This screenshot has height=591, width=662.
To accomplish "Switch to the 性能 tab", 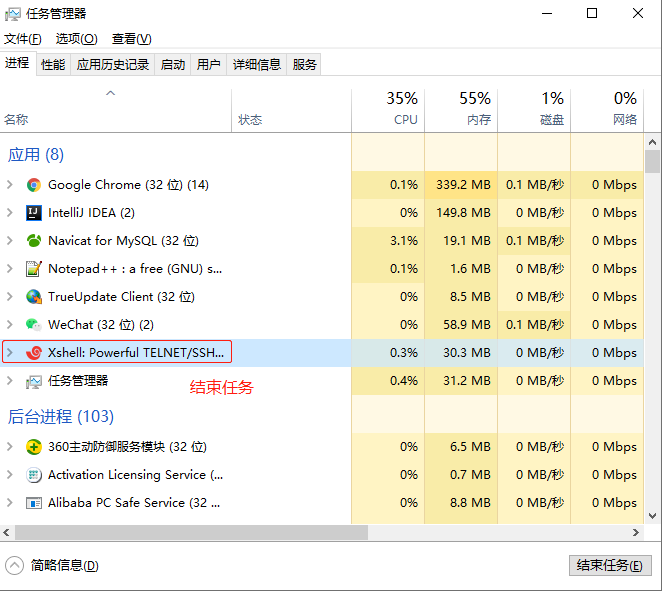I will pos(53,65).
